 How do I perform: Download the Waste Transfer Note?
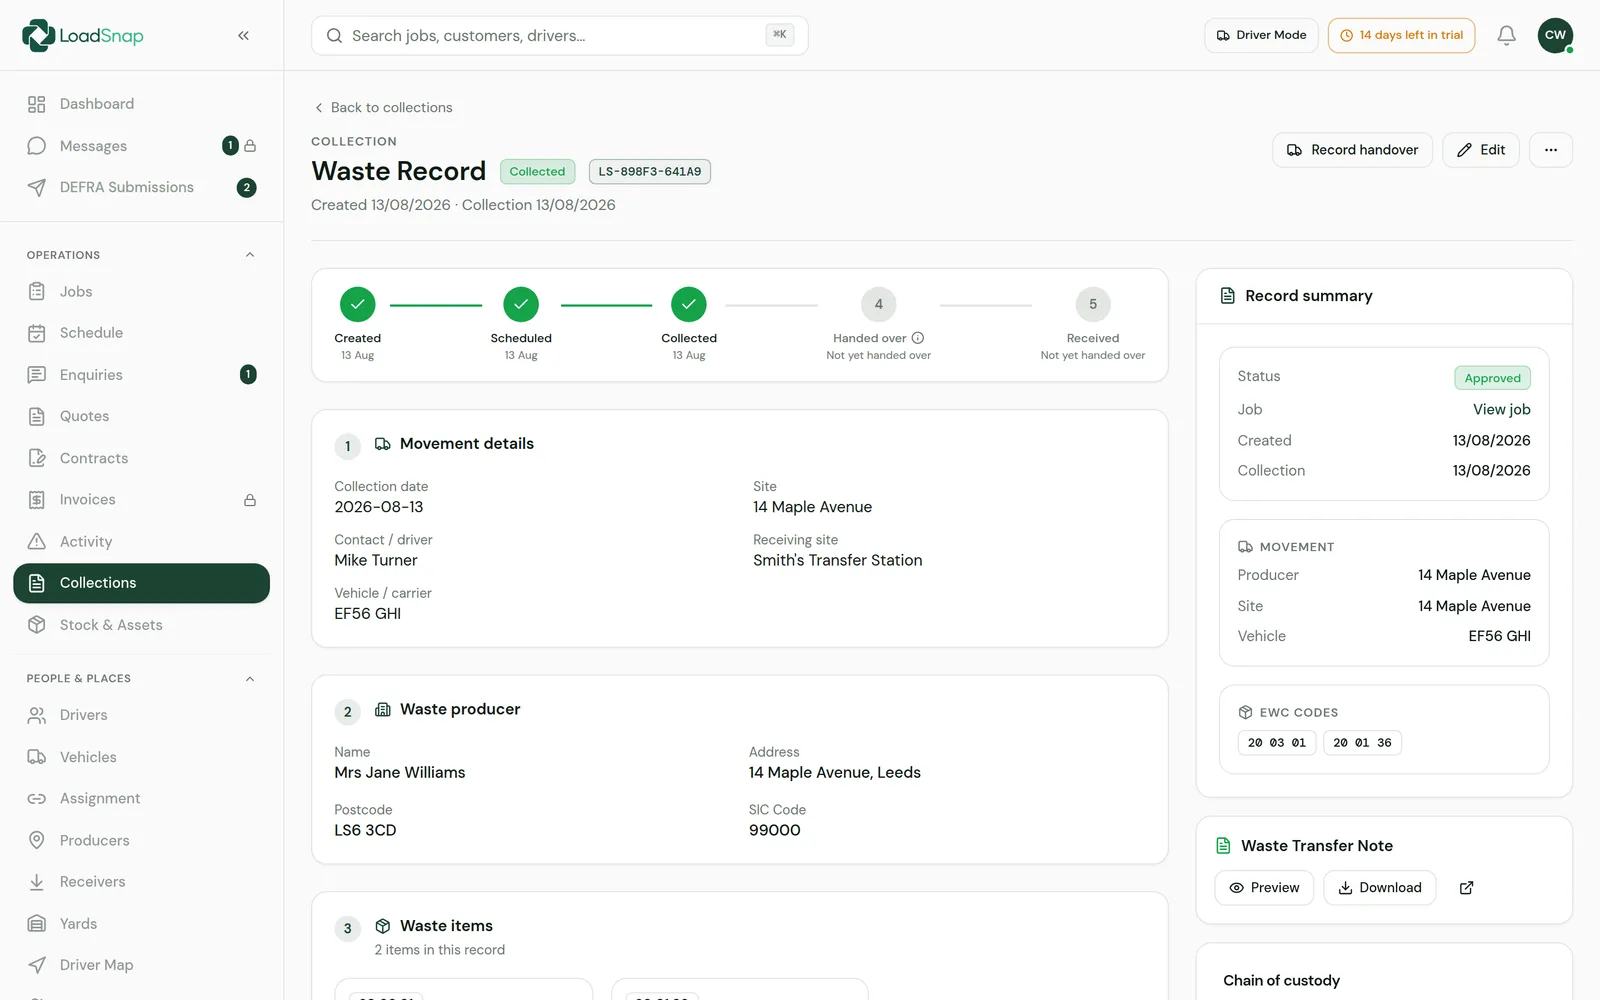click(x=1380, y=888)
